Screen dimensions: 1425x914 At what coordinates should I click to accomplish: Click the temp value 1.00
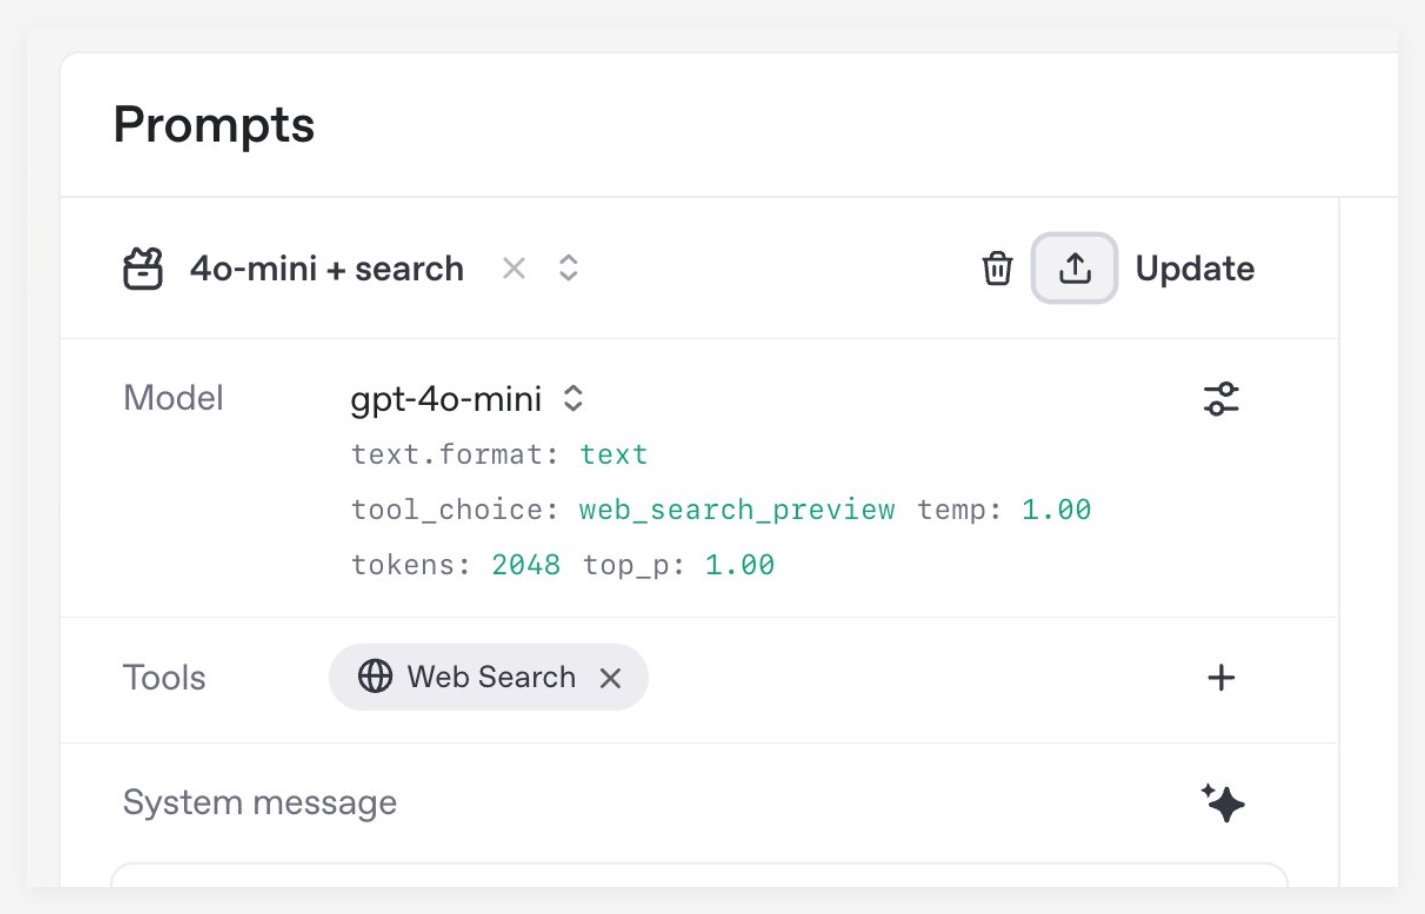[1056, 510]
